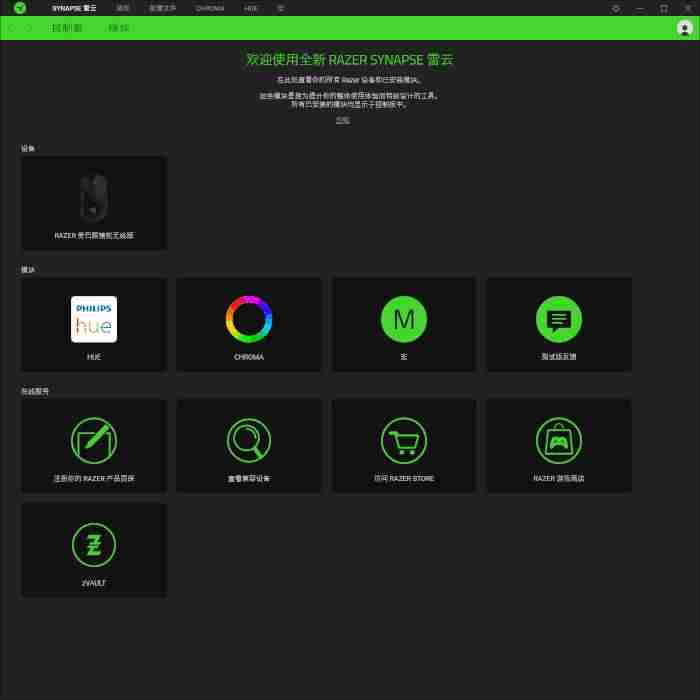Select the Dashboard sub-tab in green bar
Screen dimensions: 700x700
[67, 28]
